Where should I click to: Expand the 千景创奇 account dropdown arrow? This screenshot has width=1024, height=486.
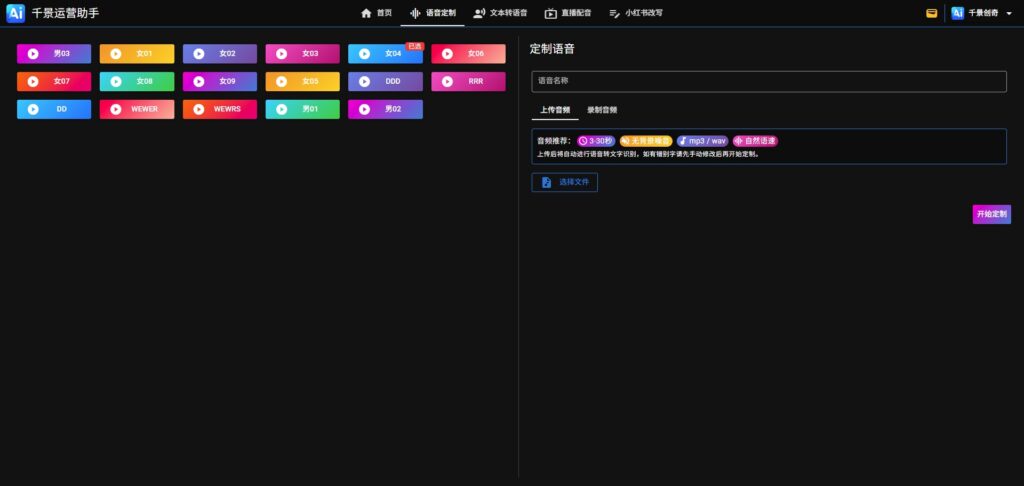click(x=1009, y=13)
